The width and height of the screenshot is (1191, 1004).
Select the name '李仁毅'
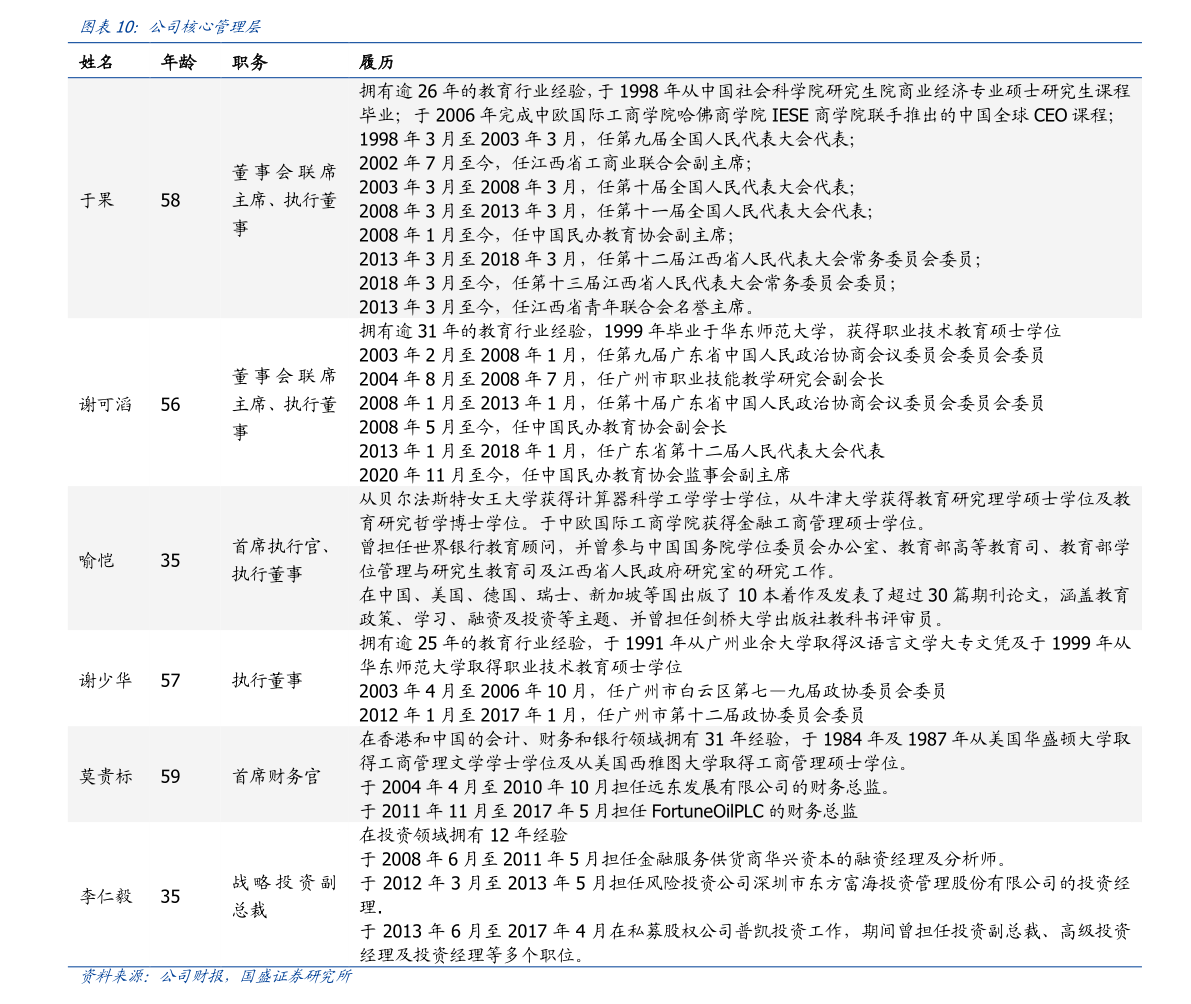pyautogui.click(x=106, y=896)
